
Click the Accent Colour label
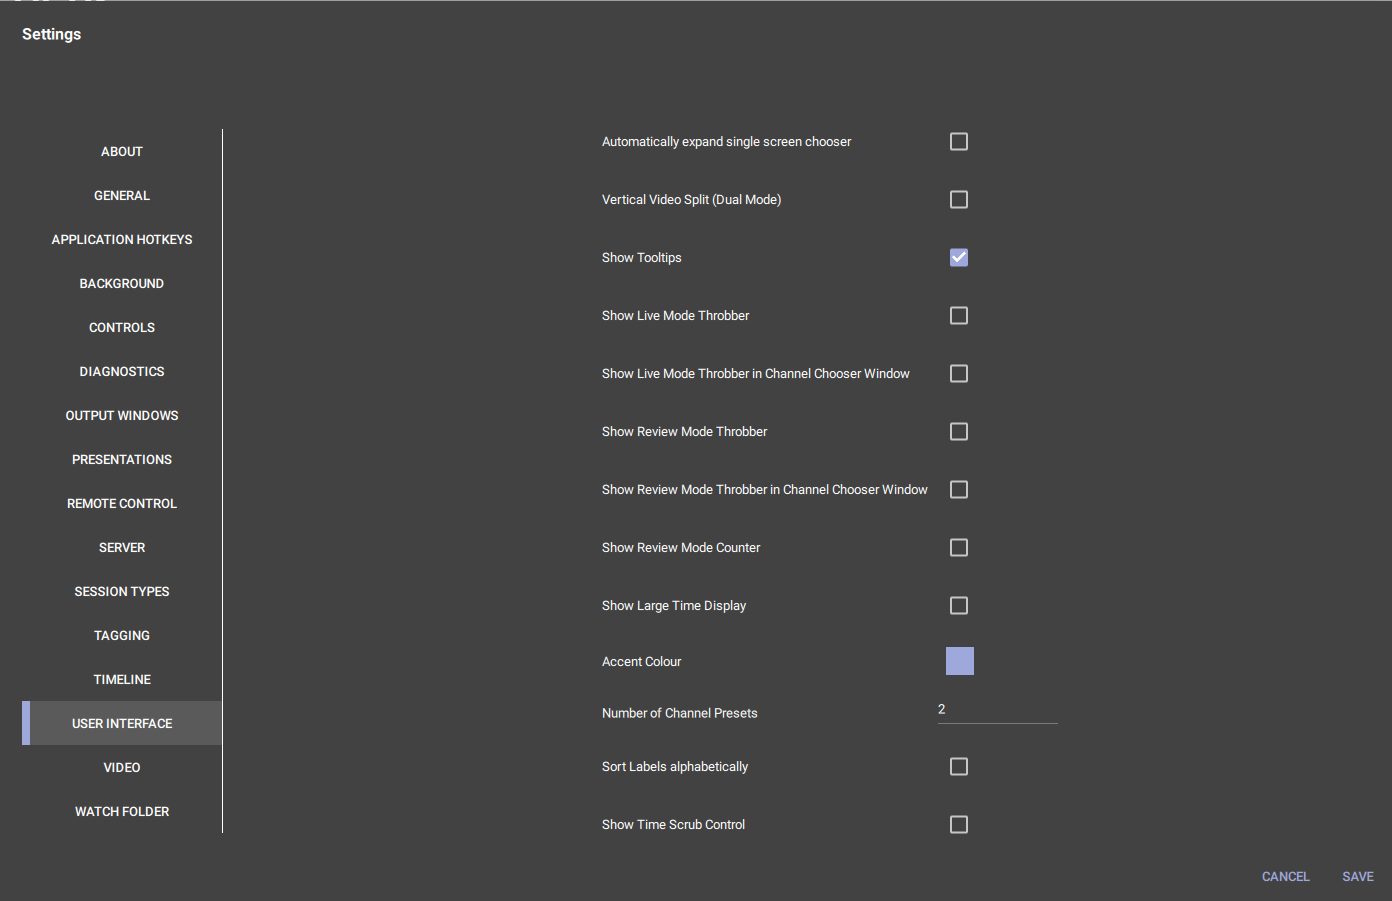click(x=642, y=662)
